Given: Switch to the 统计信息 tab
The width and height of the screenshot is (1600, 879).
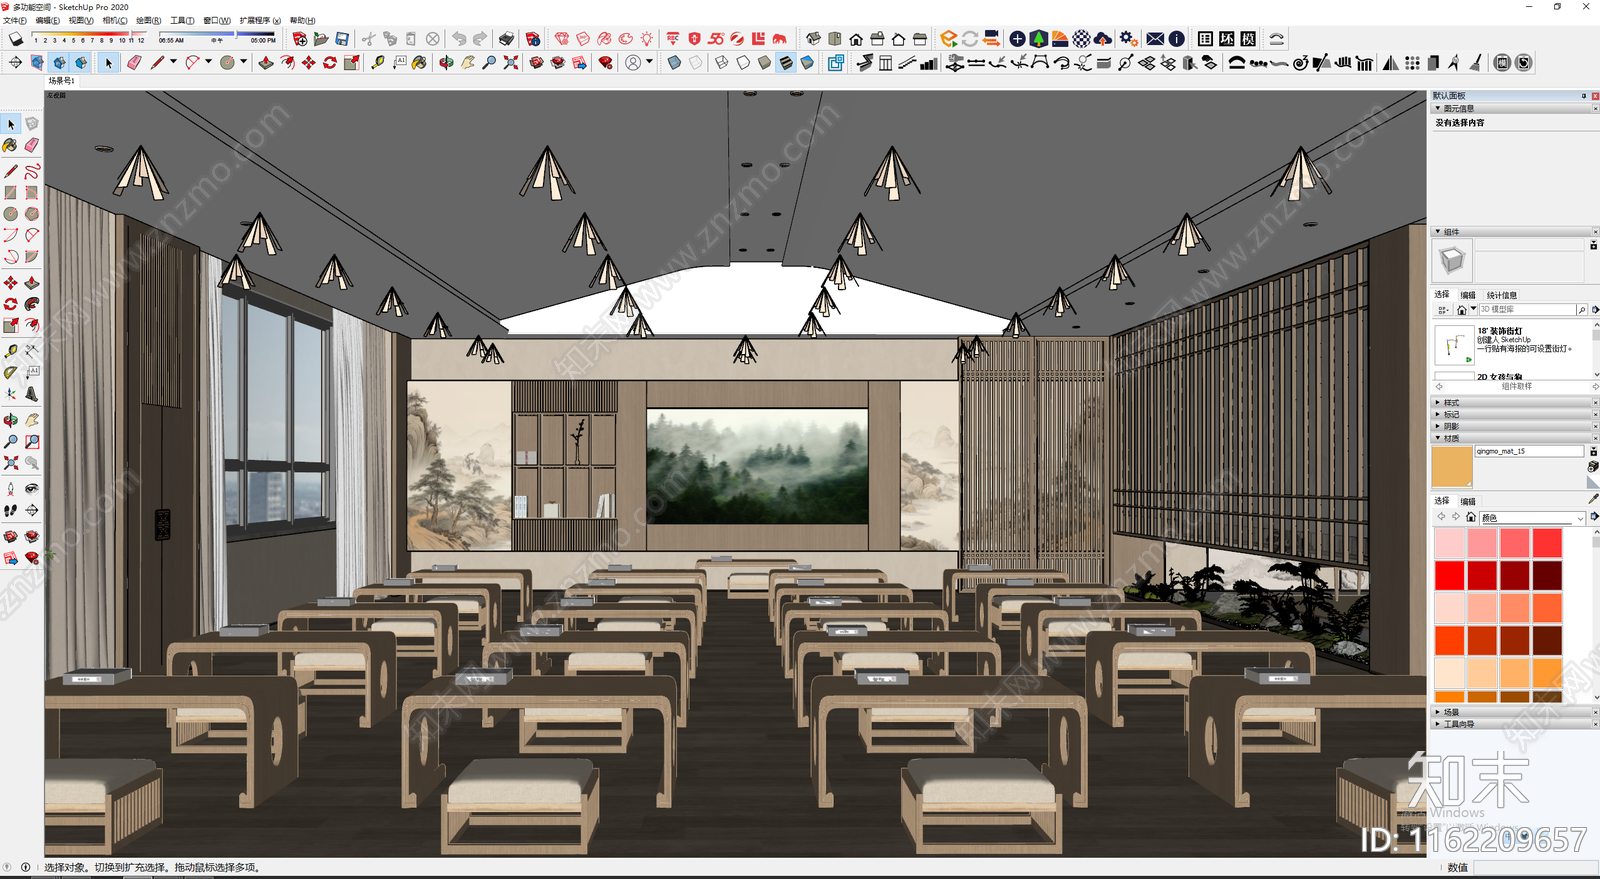Looking at the screenshot, I should click(x=1501, y=295).
